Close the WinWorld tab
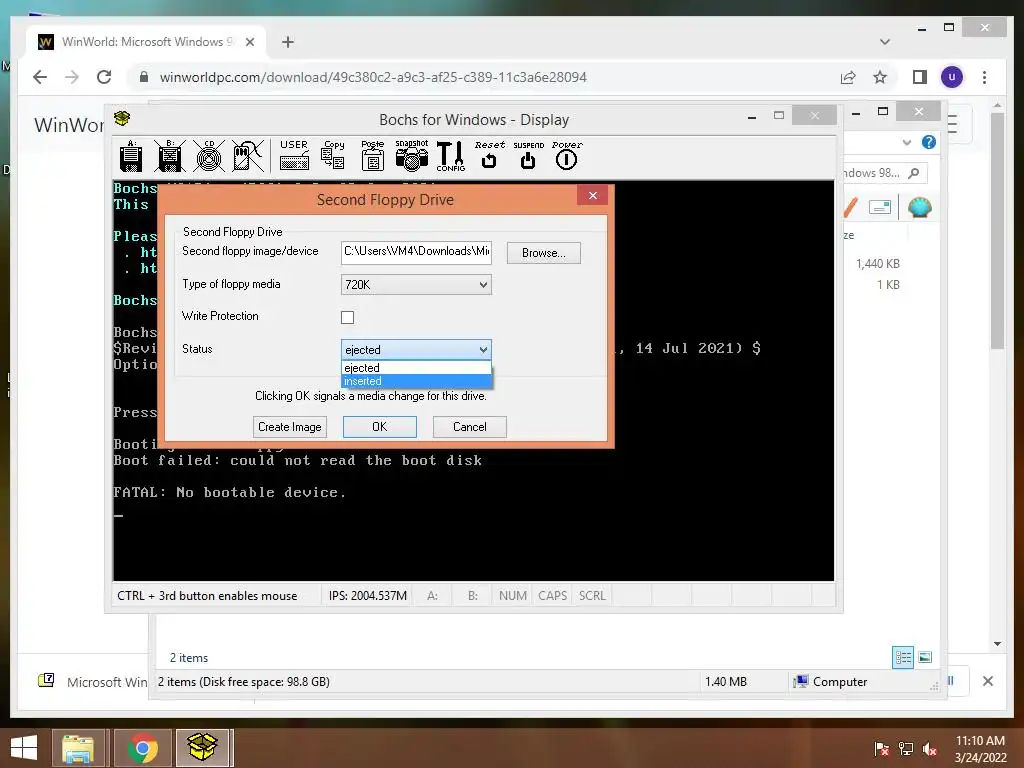 coord(249,42)
